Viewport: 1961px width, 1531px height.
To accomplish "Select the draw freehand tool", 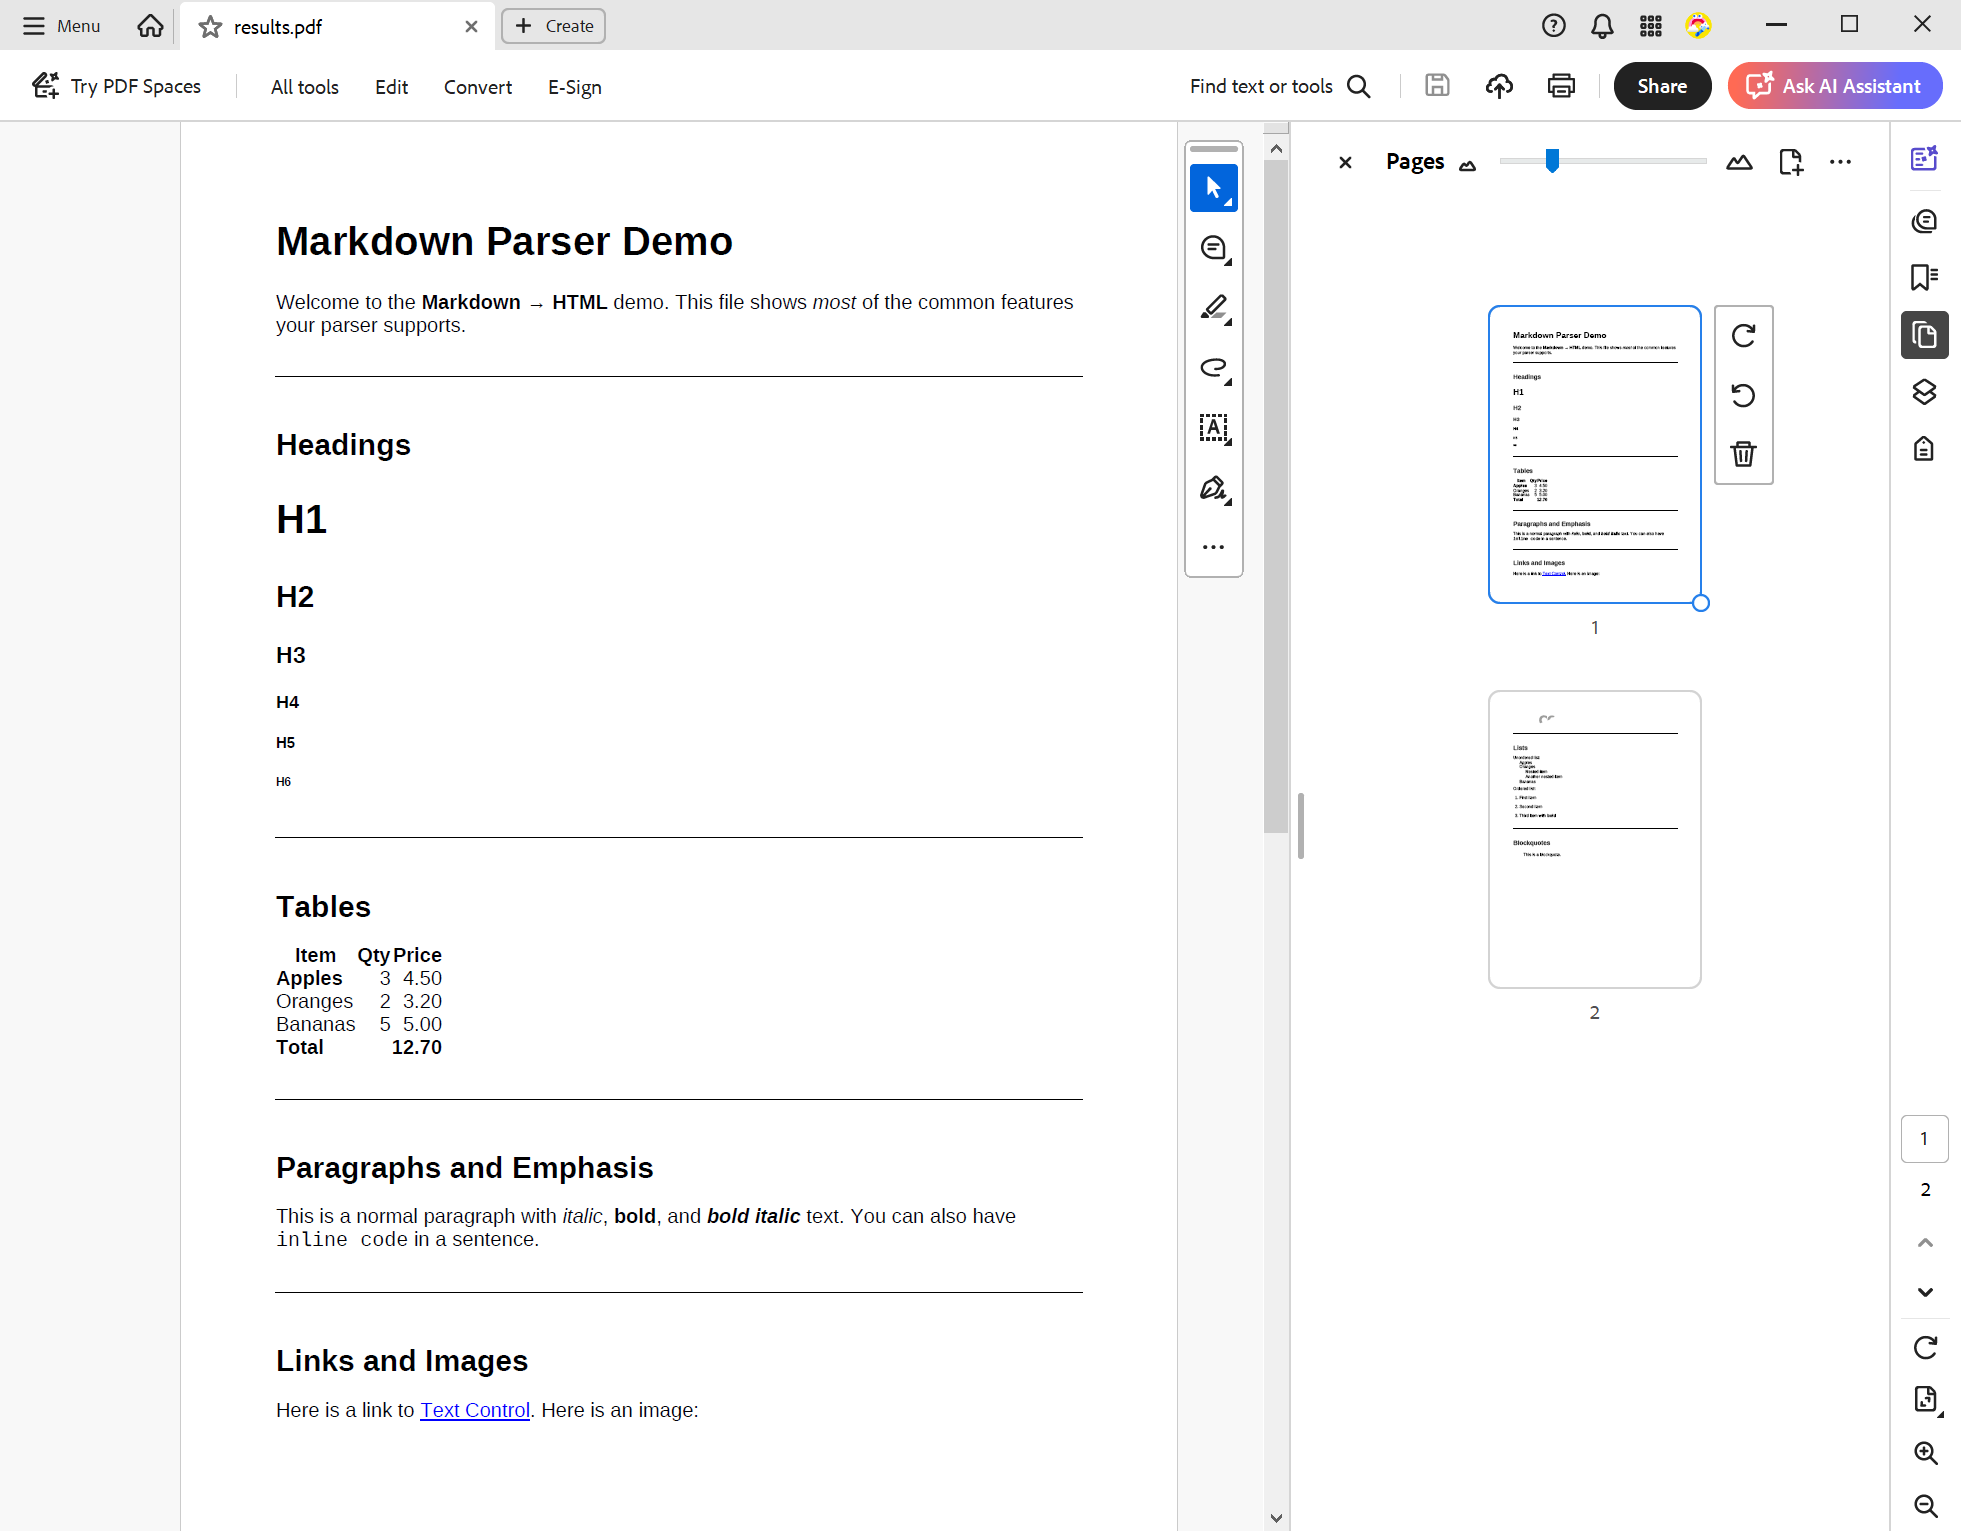I will 1214,367.
